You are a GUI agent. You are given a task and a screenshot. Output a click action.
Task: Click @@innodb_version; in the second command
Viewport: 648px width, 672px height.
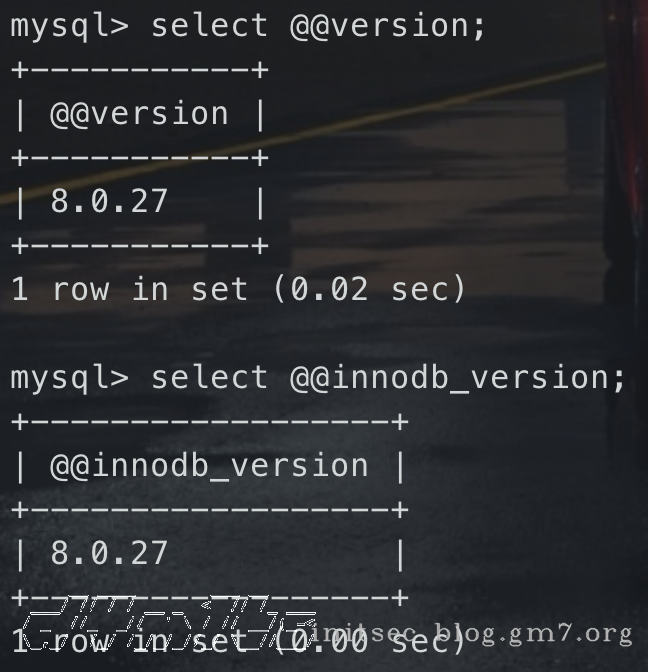[x=458, y=378]
